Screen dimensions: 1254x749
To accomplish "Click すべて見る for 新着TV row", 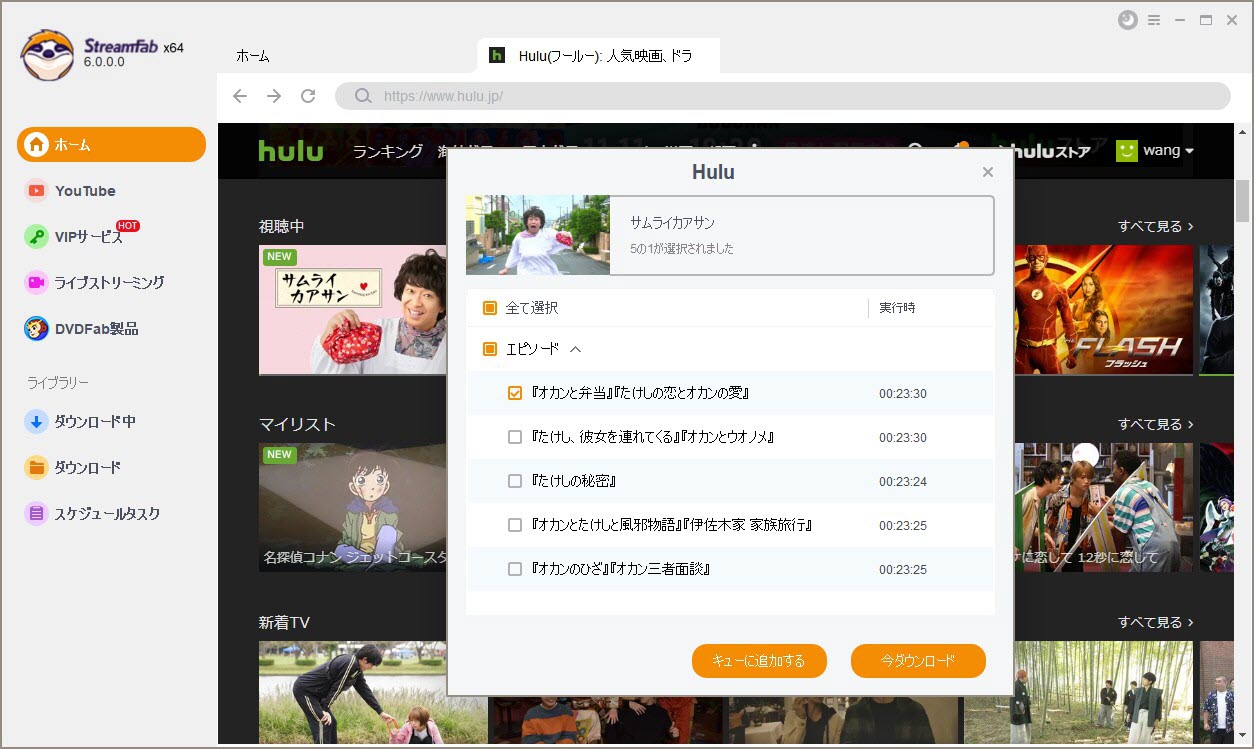I will tap(1156, 622).
